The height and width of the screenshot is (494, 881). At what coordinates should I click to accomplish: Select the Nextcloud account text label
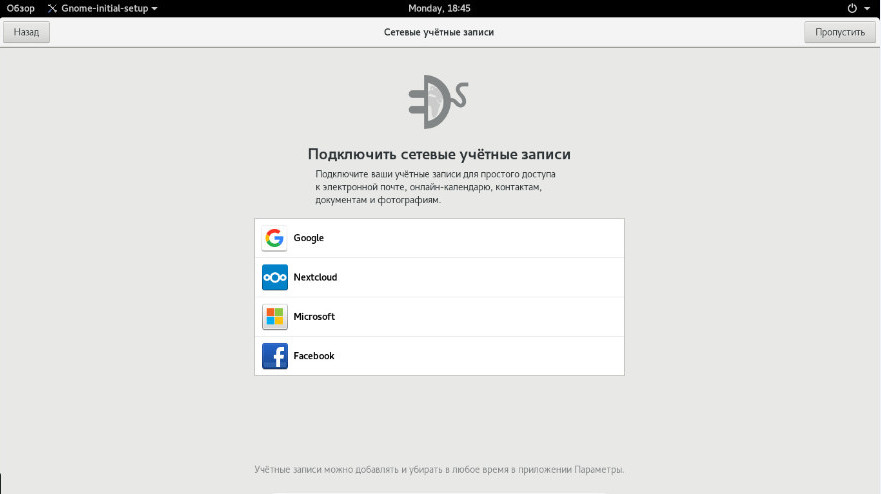tap(315, 277)
